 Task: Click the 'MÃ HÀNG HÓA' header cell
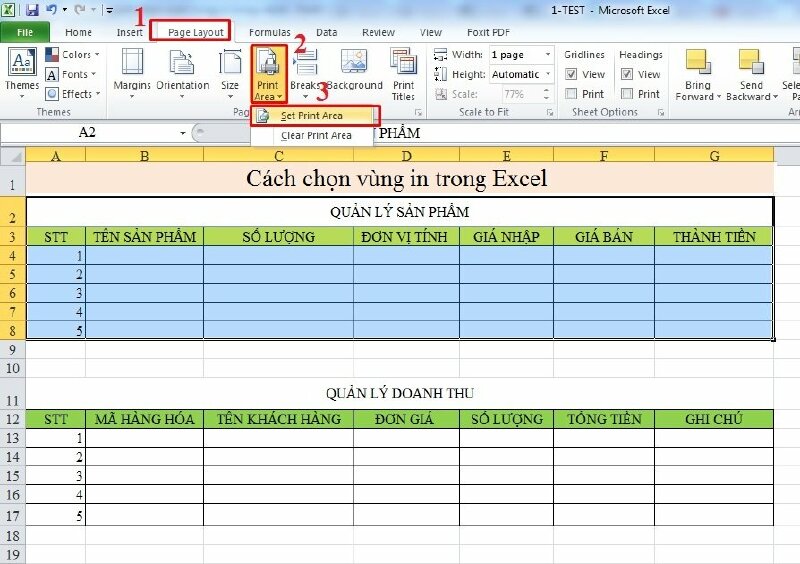click(x=144, y=419)
